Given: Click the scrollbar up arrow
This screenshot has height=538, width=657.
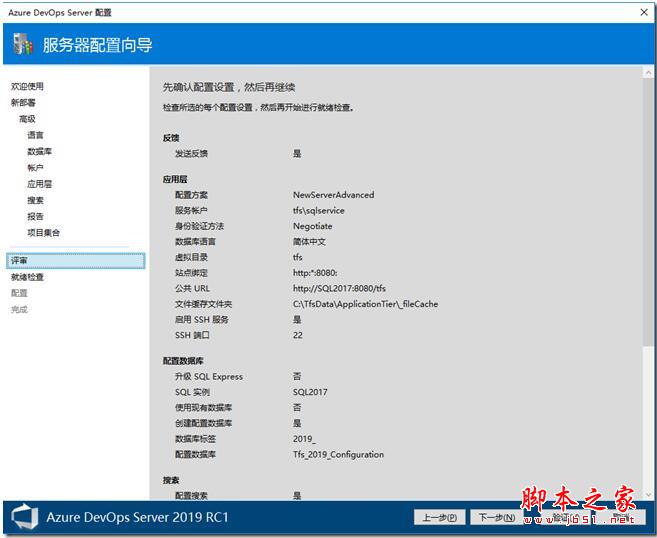Looking at the screenshot, I should (x=648, y=73).
